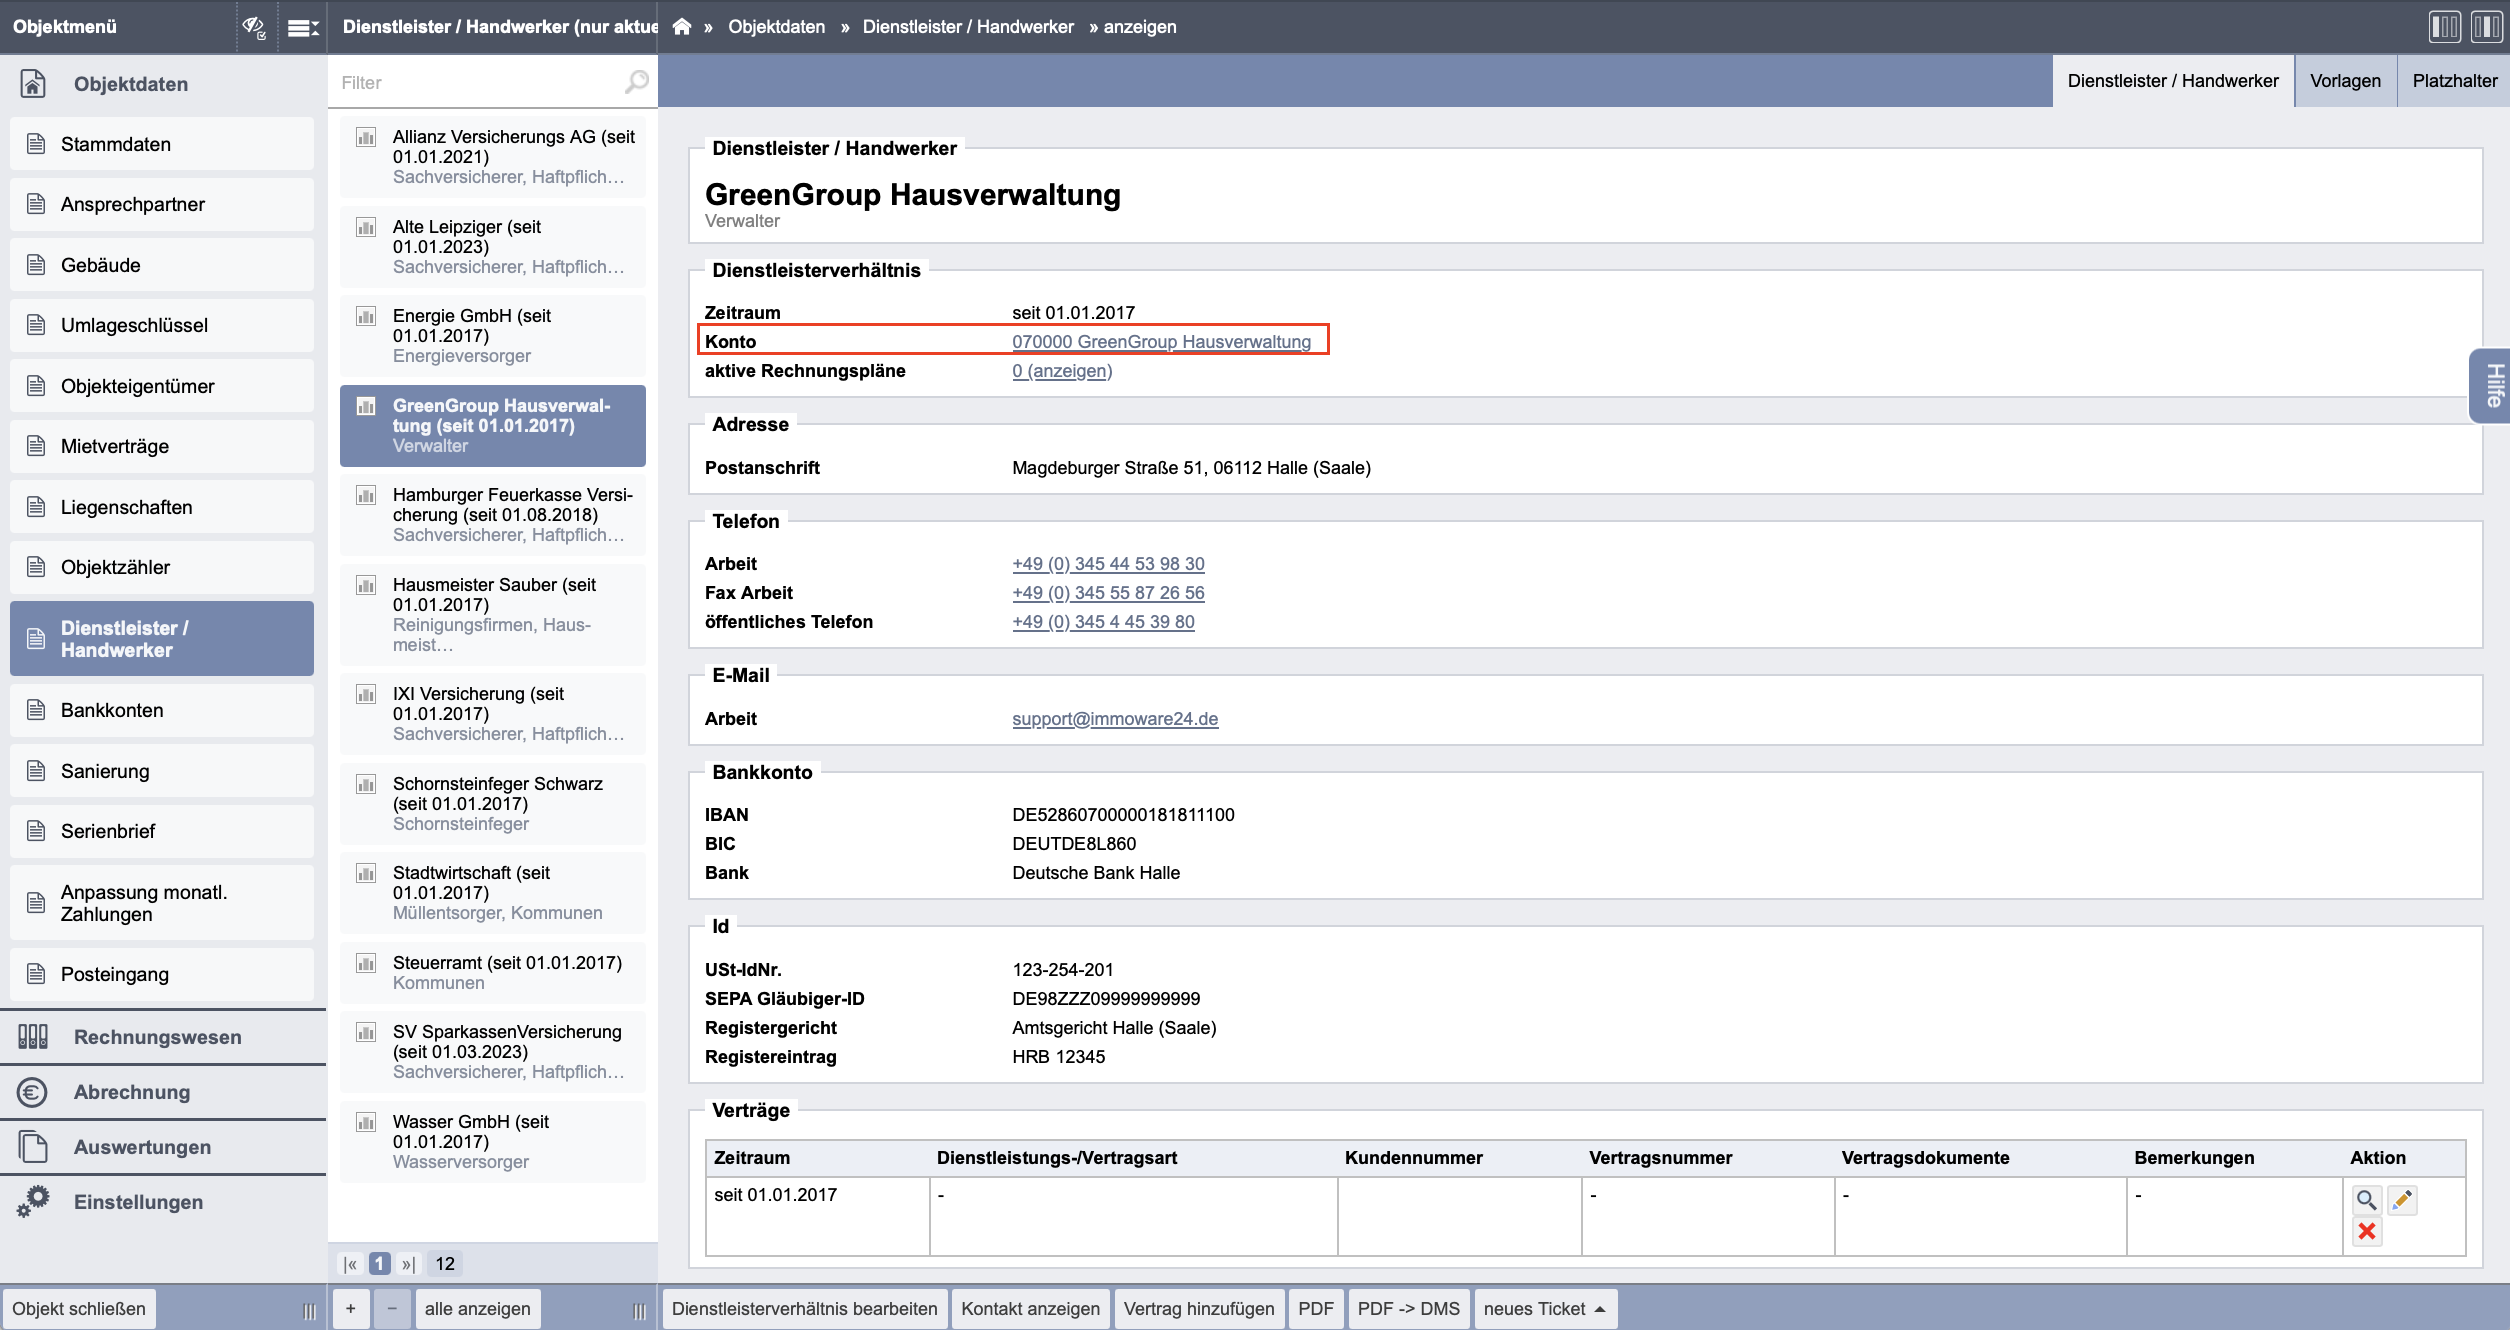Image resolution: width=2510 pixels, height=1330 pixels.
Task: Select the Dienstleister / Handwerker tab
Action: (2173, 81)
